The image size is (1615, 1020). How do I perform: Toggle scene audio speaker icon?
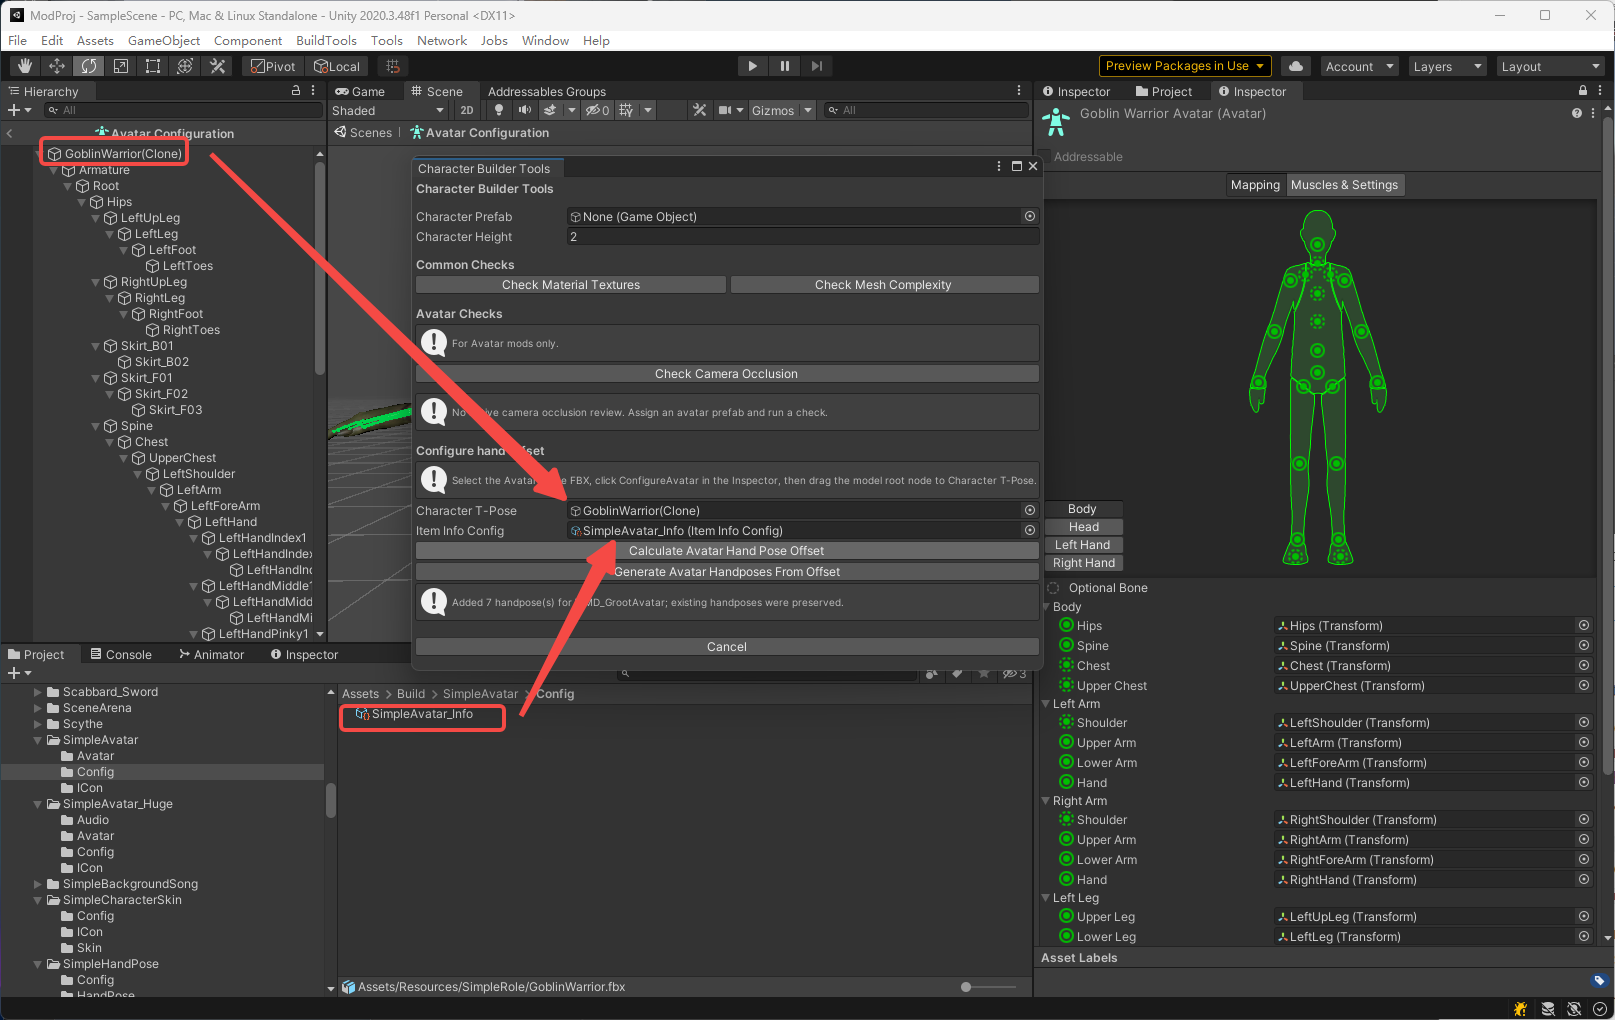click(524, 110)
